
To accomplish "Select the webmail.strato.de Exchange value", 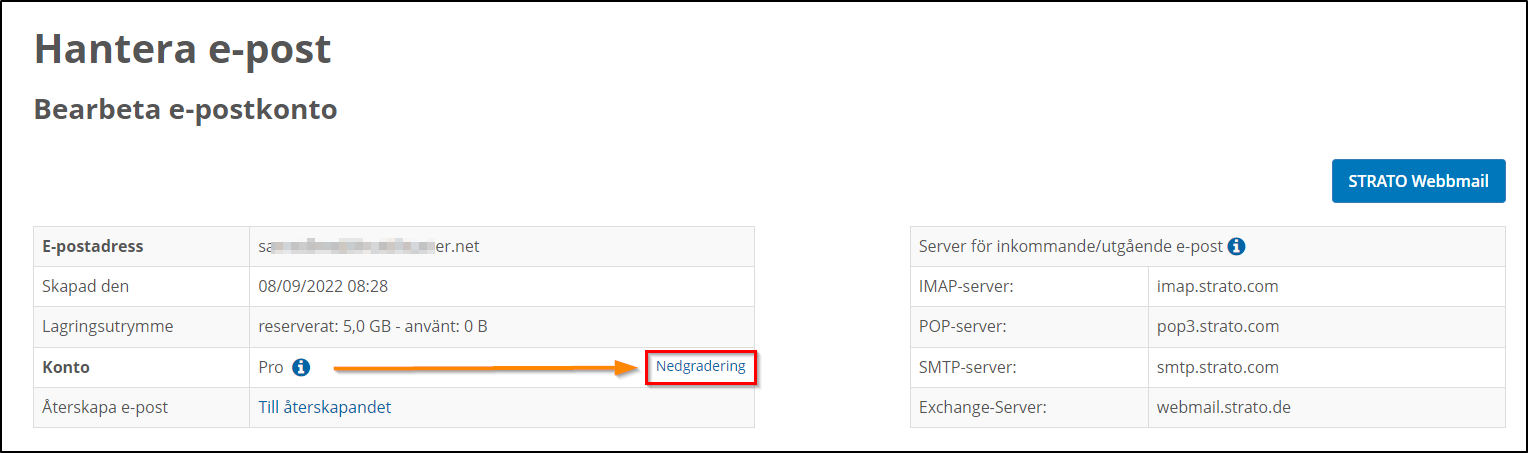I will 1223,407.
